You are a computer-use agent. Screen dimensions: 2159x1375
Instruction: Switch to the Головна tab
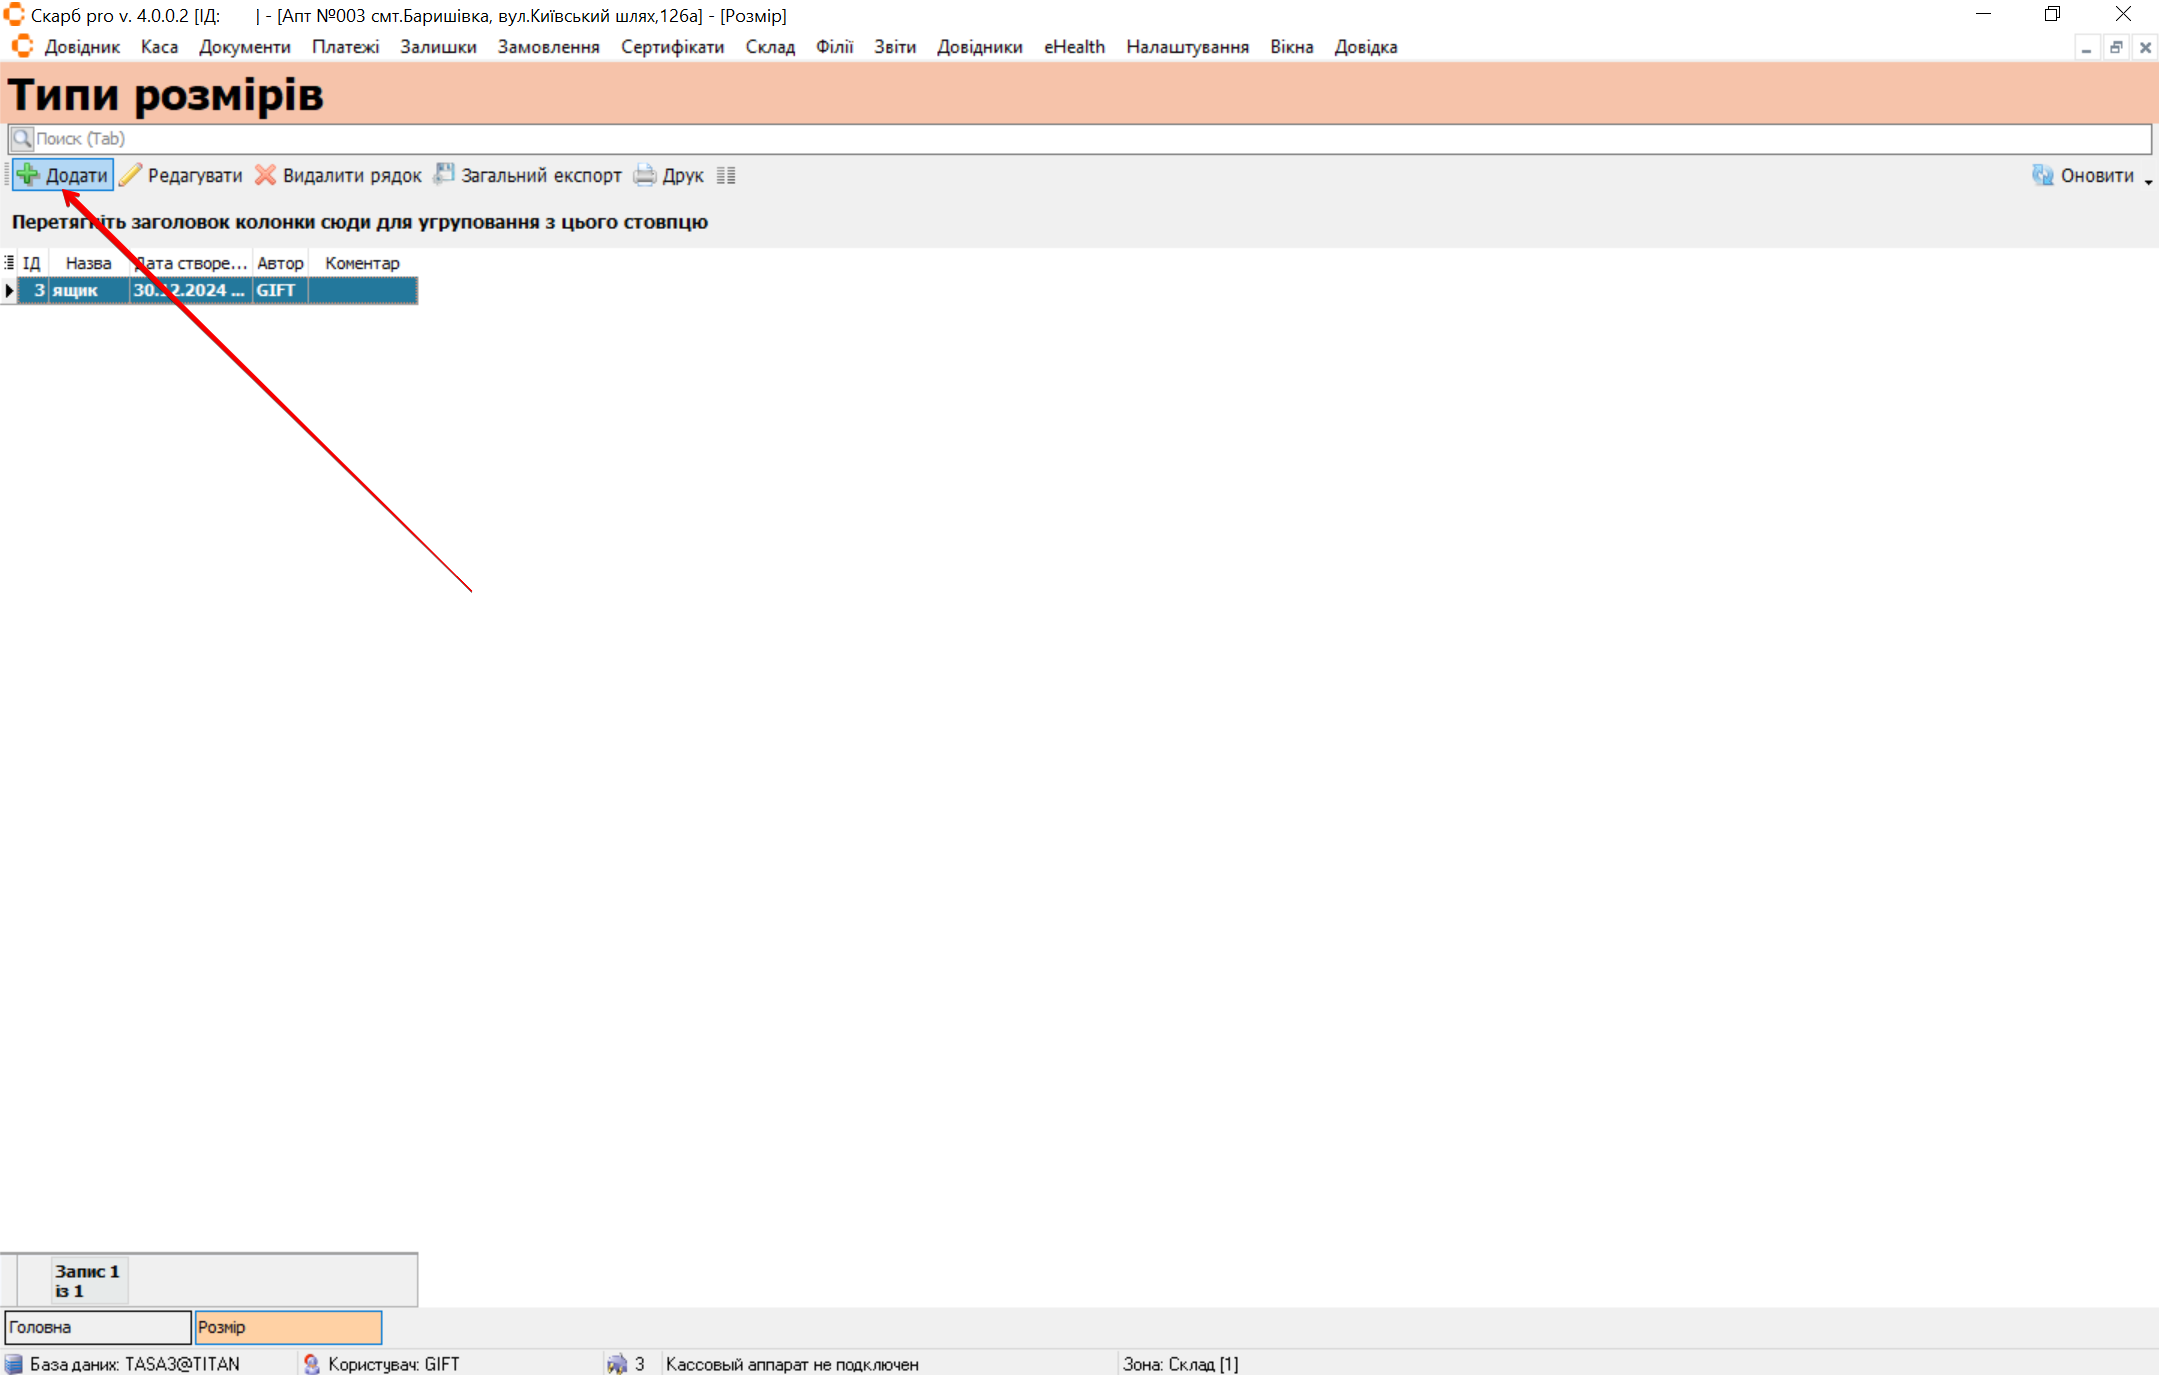pyautogui.click(x=97, y=1327)
